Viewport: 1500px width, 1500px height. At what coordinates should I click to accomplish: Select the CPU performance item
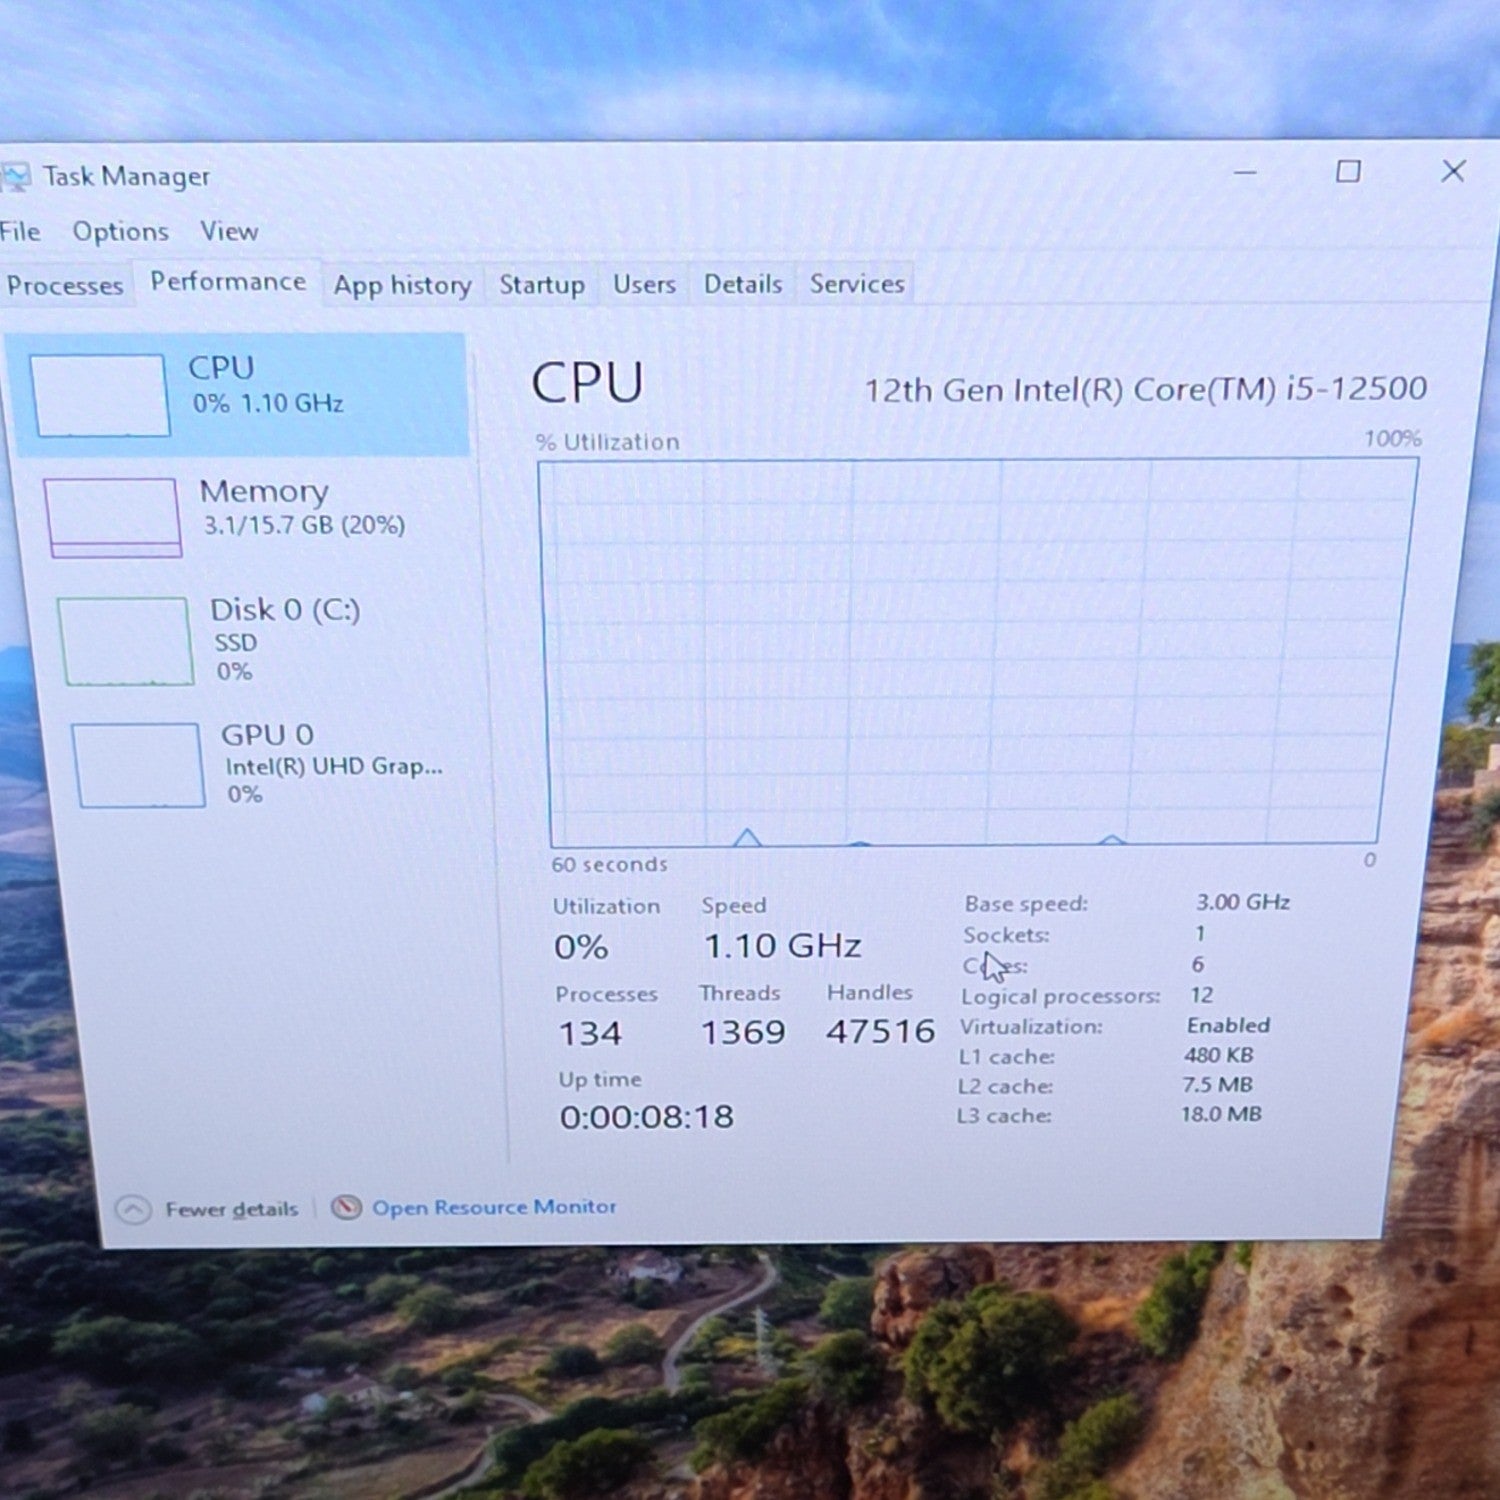tap(240, 394)
